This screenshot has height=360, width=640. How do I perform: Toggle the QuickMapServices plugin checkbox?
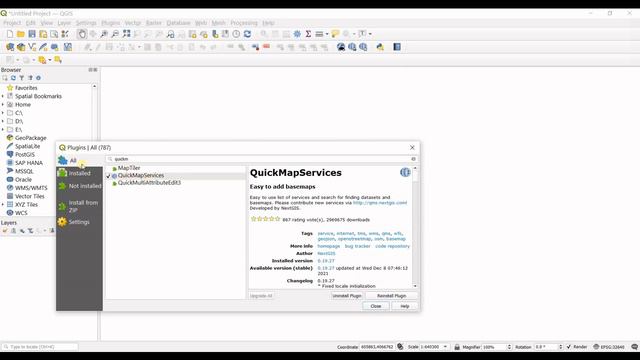(109, 176)
